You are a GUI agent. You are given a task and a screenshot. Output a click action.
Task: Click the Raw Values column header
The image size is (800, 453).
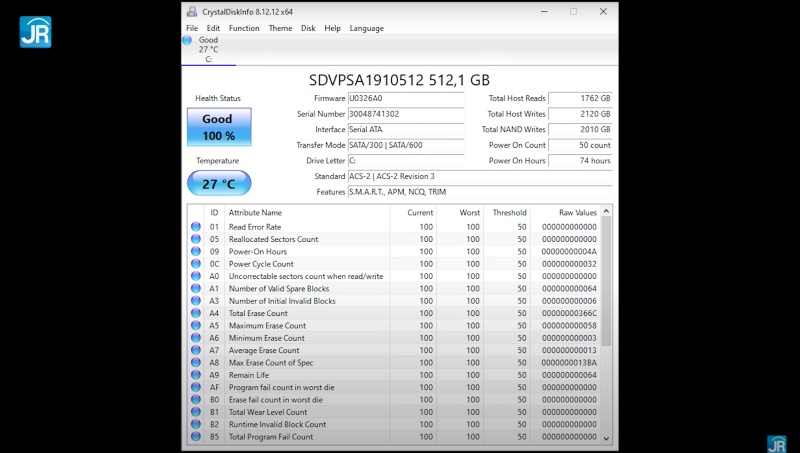(x=578, y=212)
